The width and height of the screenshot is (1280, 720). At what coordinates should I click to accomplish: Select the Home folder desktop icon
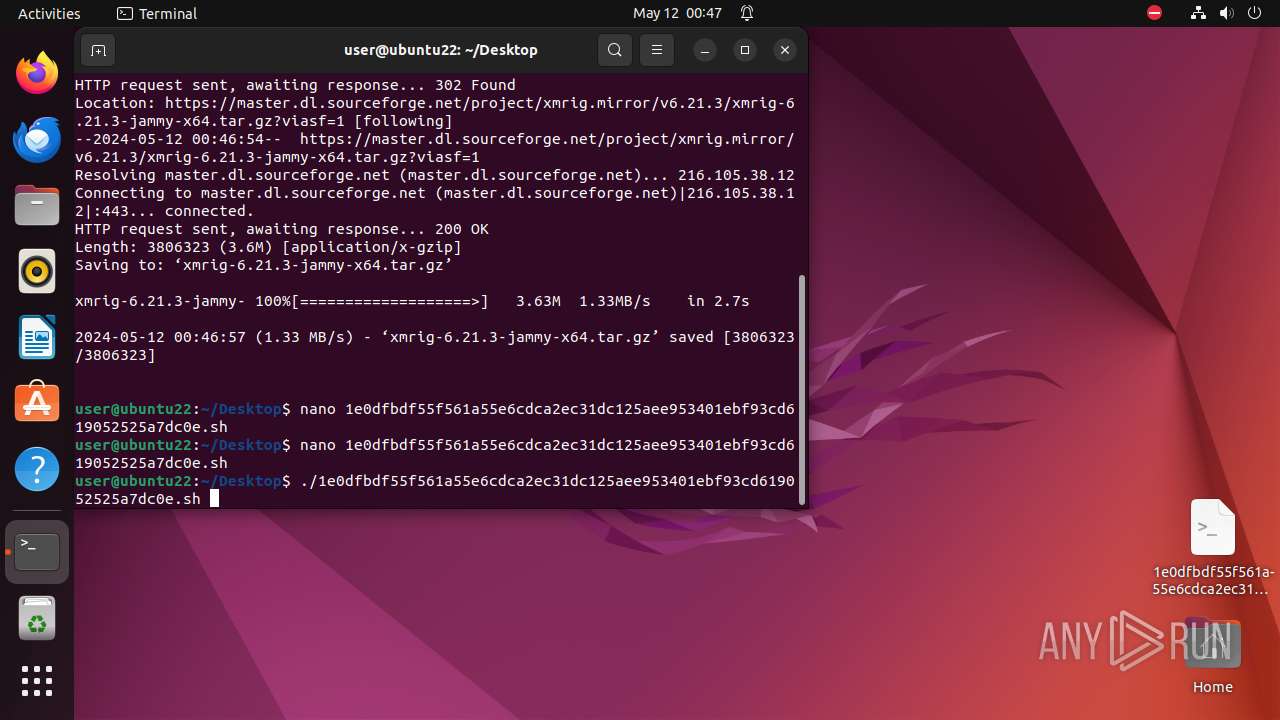click(1213, 656)
